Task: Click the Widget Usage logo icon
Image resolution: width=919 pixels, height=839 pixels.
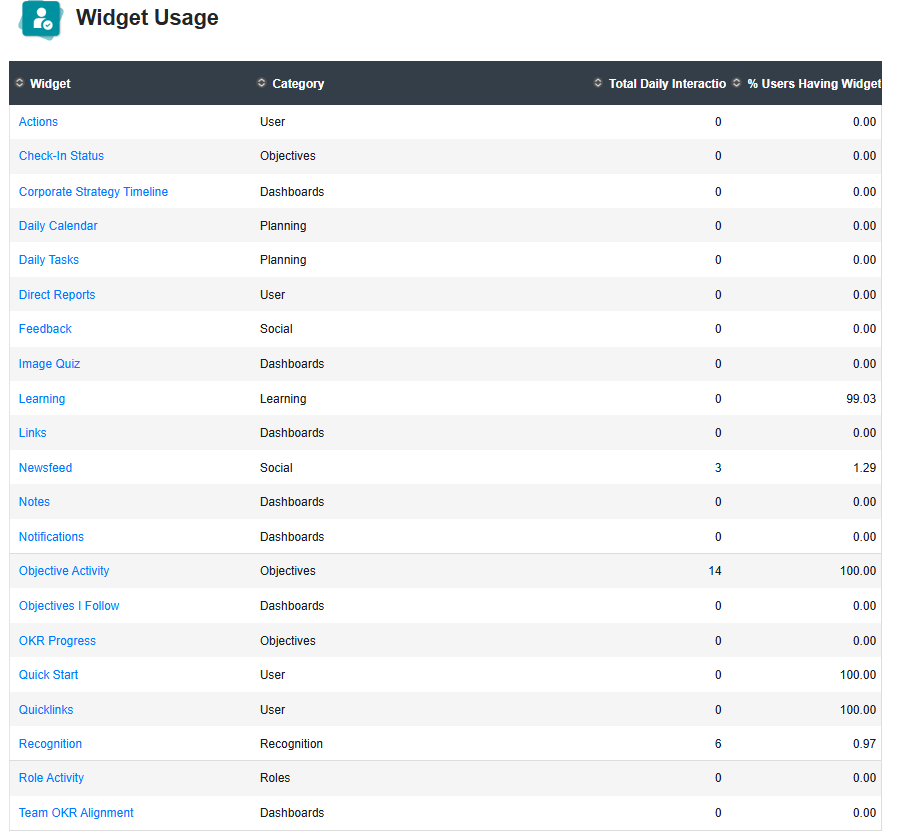Action: [40, 20]
